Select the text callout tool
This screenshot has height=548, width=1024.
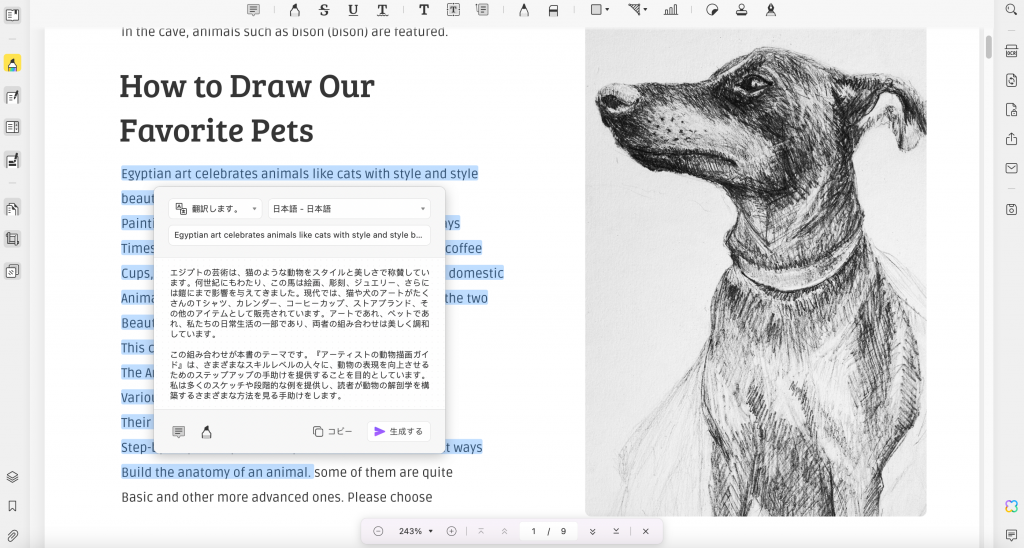(x=483, y=10)
